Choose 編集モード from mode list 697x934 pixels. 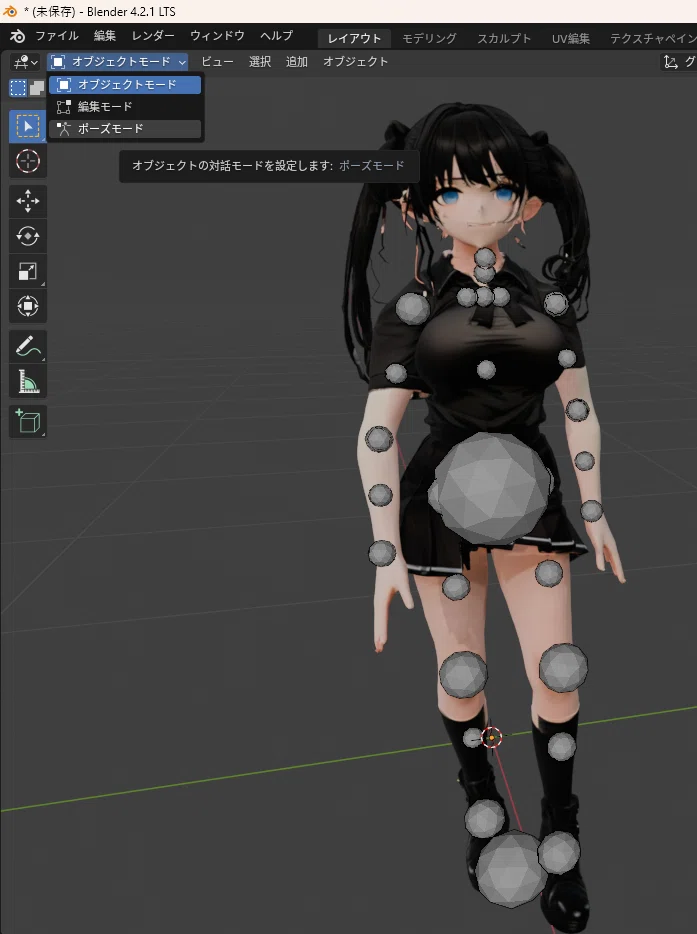tap(125, 107)
